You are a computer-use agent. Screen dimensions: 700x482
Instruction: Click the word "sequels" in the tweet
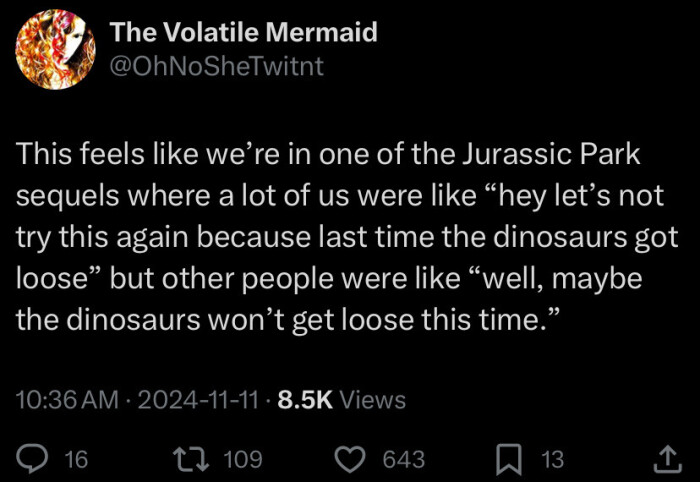[62, 197]
